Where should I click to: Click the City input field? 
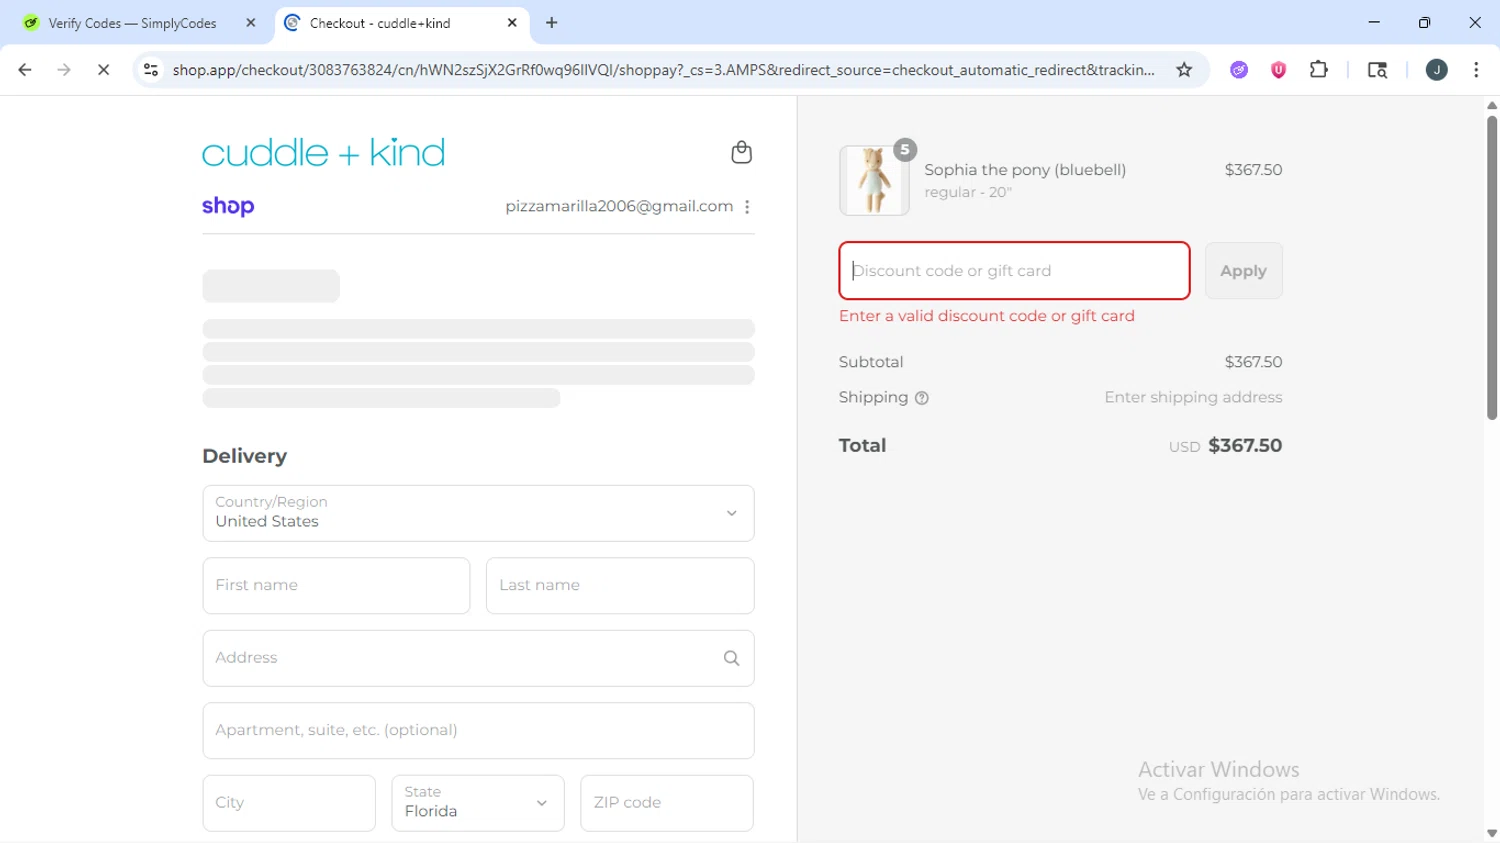pyautogui.click(x=289, y=803)
